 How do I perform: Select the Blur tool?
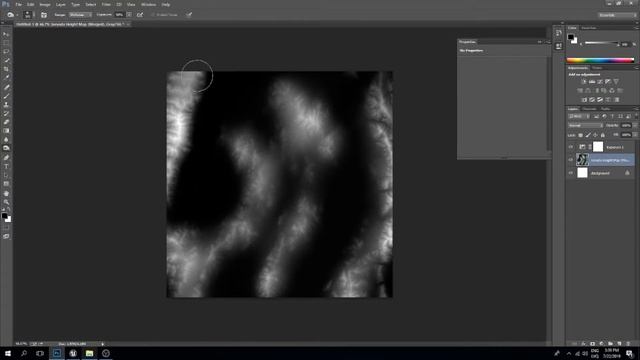[6, 140]
